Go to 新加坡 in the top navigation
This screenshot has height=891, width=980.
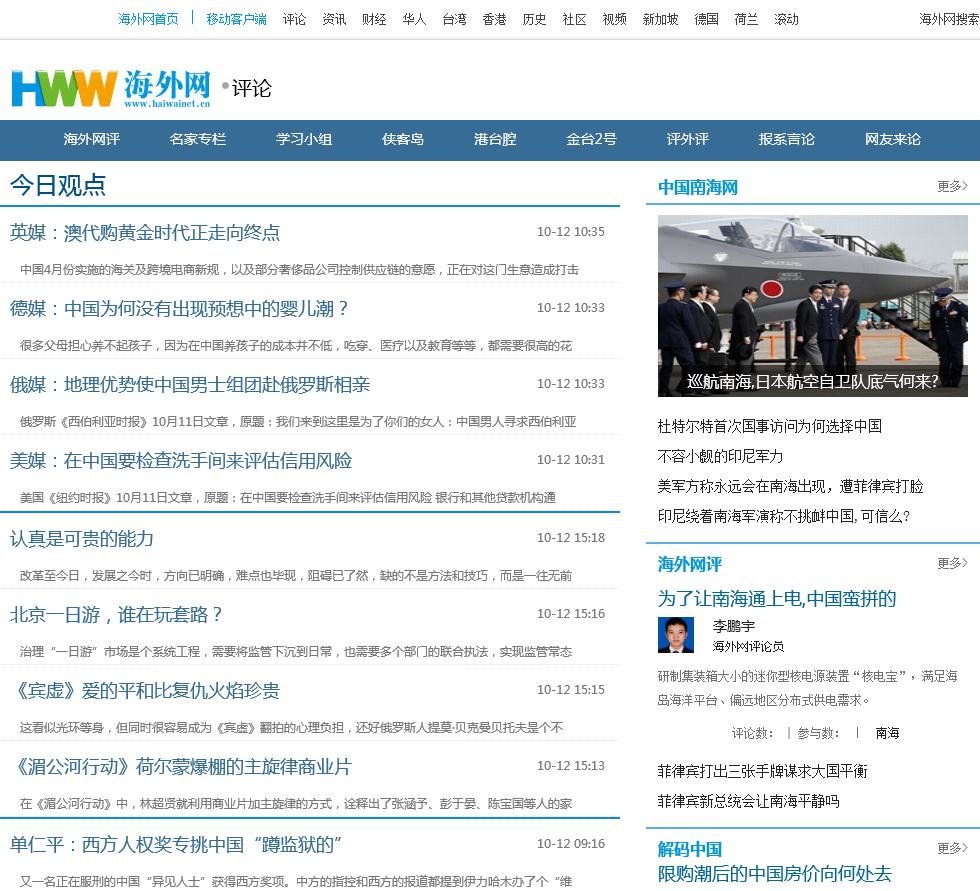pyautogui.click(x=661, y=19)
